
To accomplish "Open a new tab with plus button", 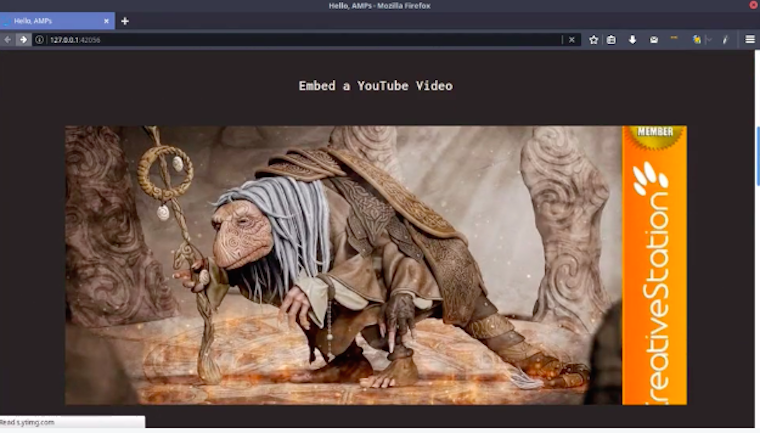I will (125, 21).
